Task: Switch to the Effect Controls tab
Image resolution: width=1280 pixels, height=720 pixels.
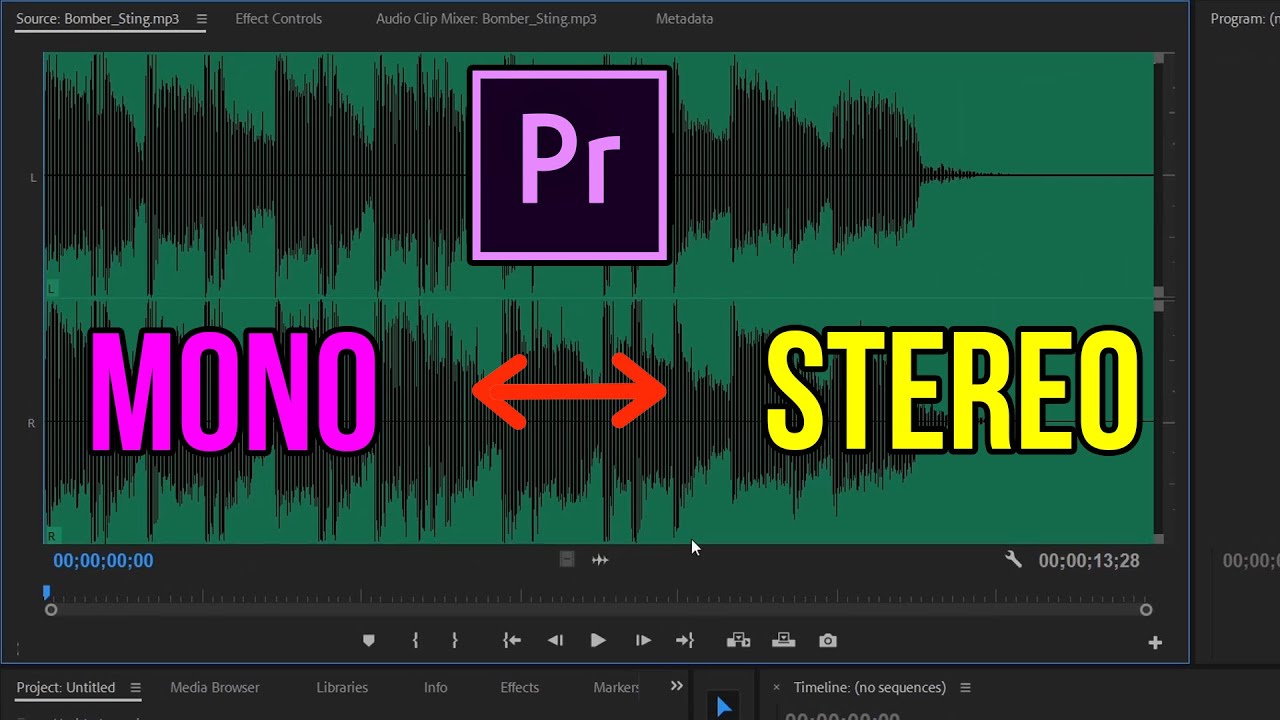Action: pos(279,19)
